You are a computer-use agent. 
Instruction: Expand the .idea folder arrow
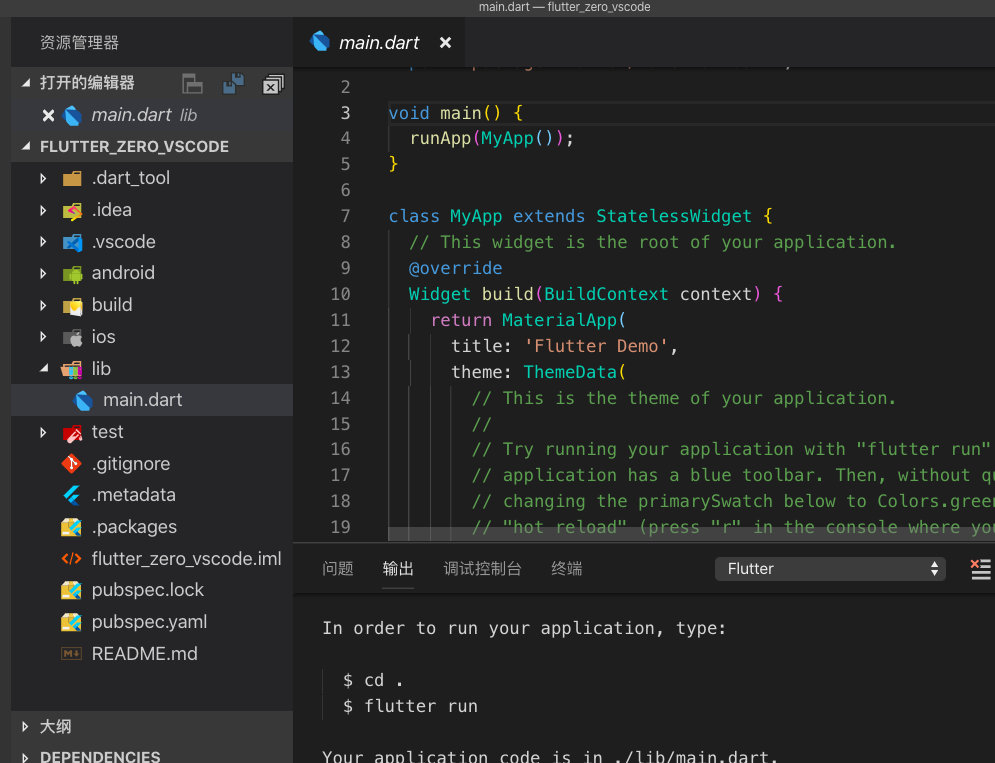point(43,210)
